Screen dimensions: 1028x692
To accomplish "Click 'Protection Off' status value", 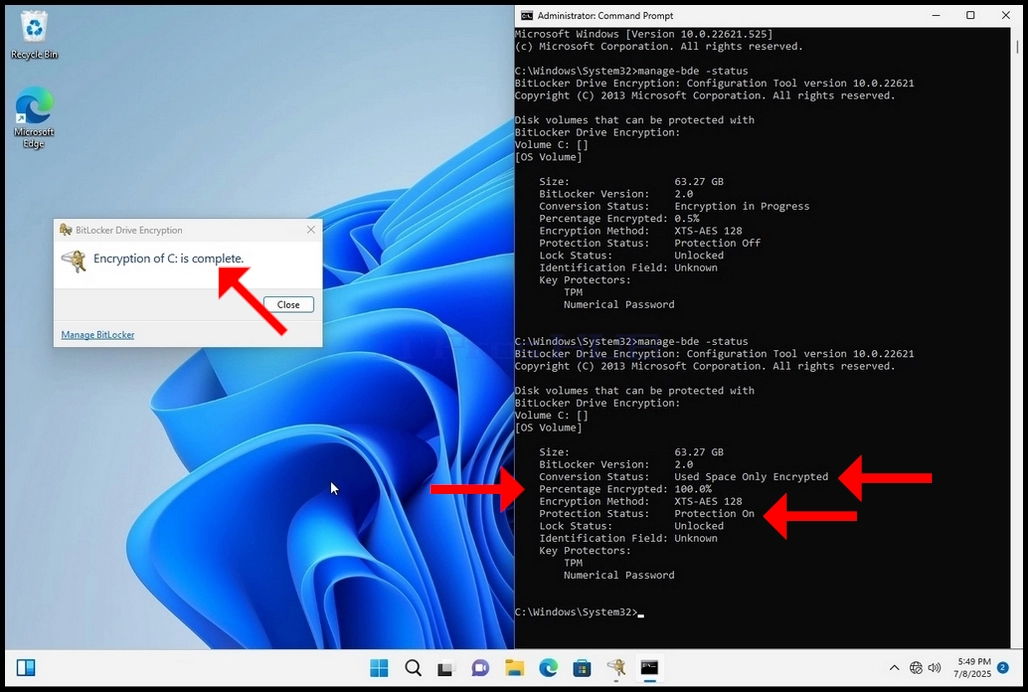I will pyautogui.click(x=717, y=243).
